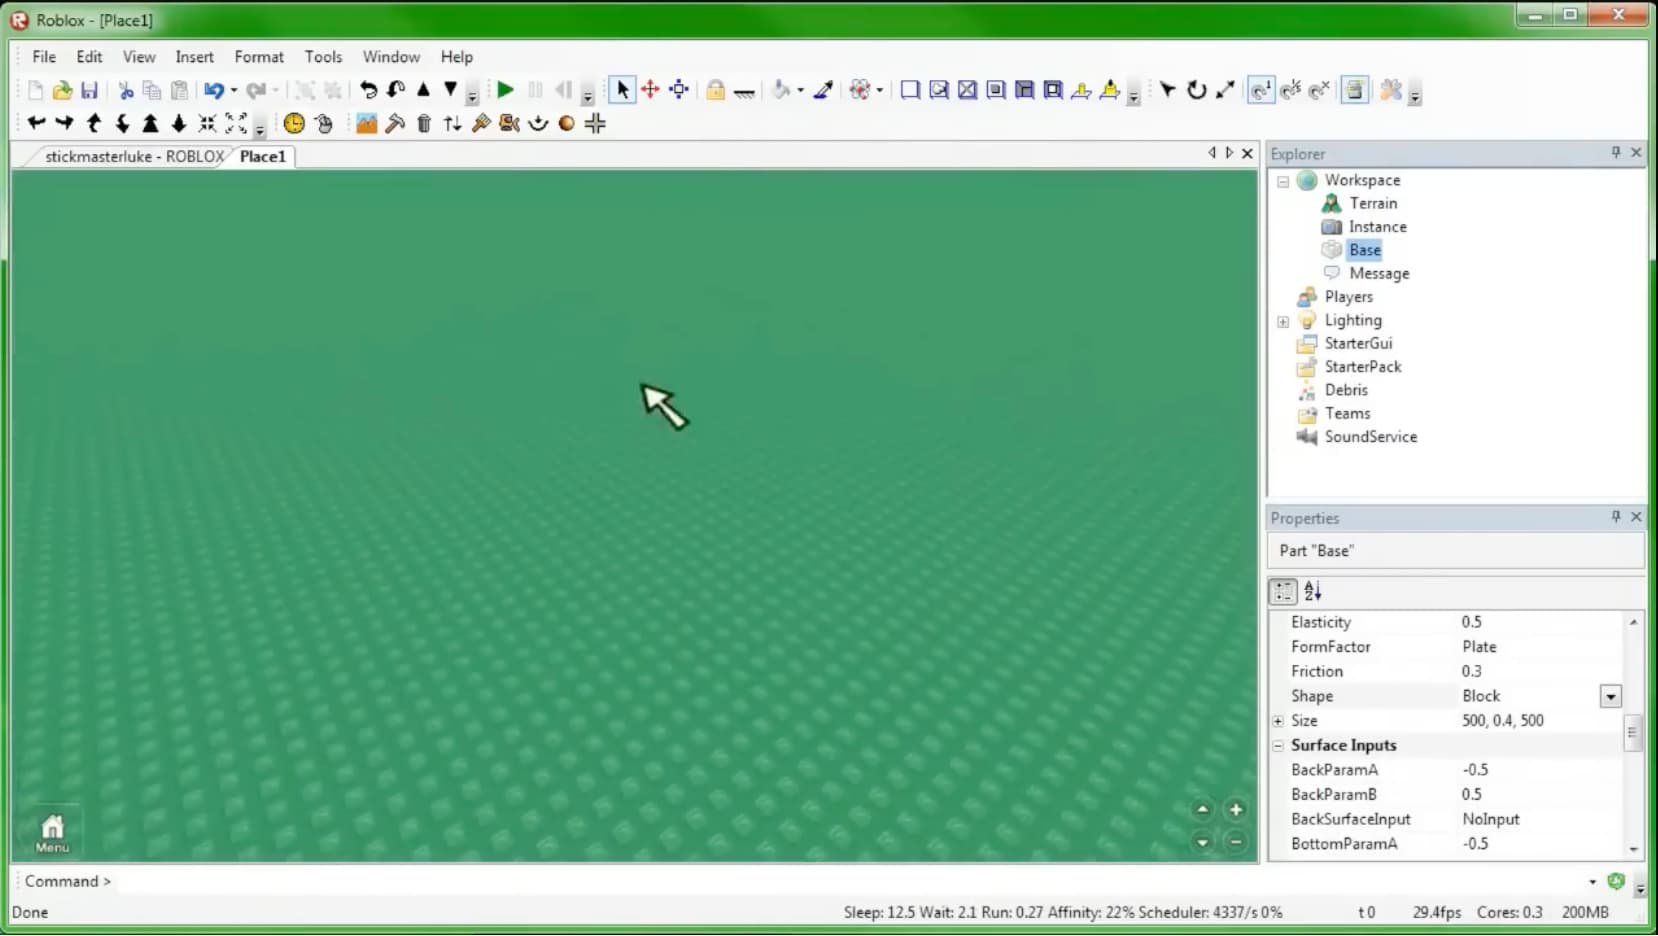Expand the Lighting tree node
This screenshot has width=1658, height=936.
[x=1284, y=321]
